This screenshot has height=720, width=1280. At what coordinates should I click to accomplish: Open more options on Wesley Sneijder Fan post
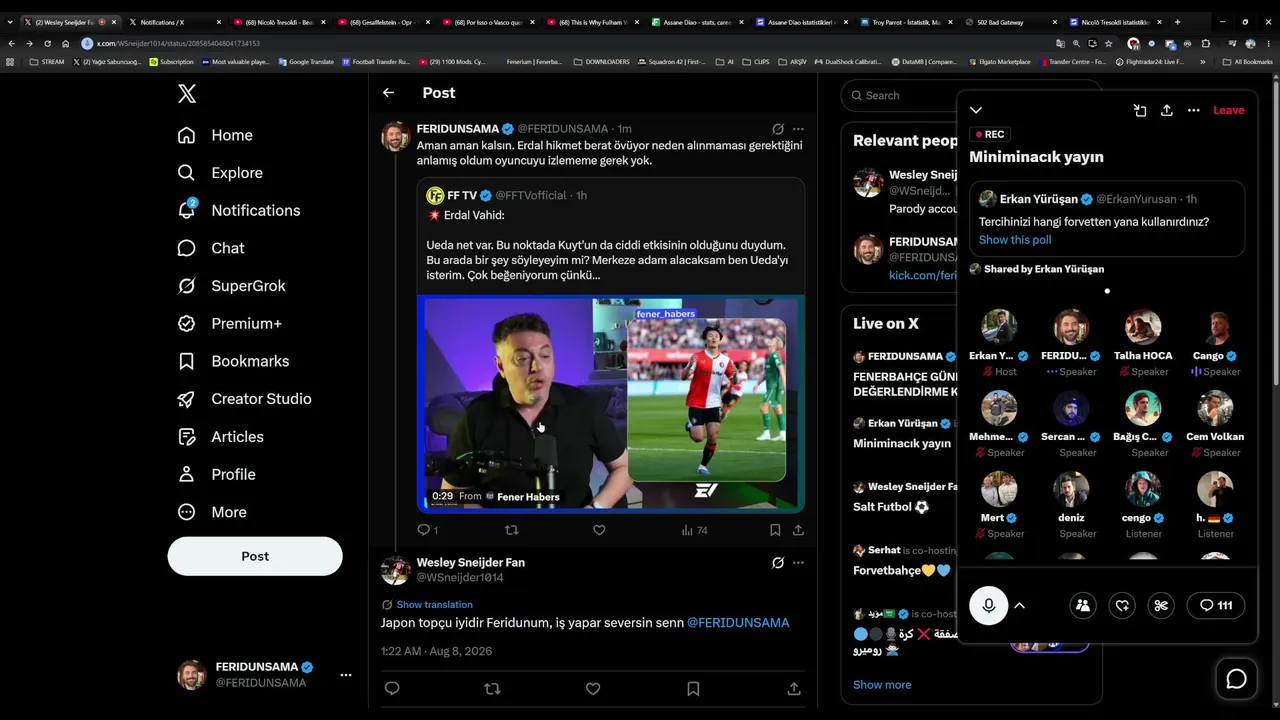pos(798,563)
